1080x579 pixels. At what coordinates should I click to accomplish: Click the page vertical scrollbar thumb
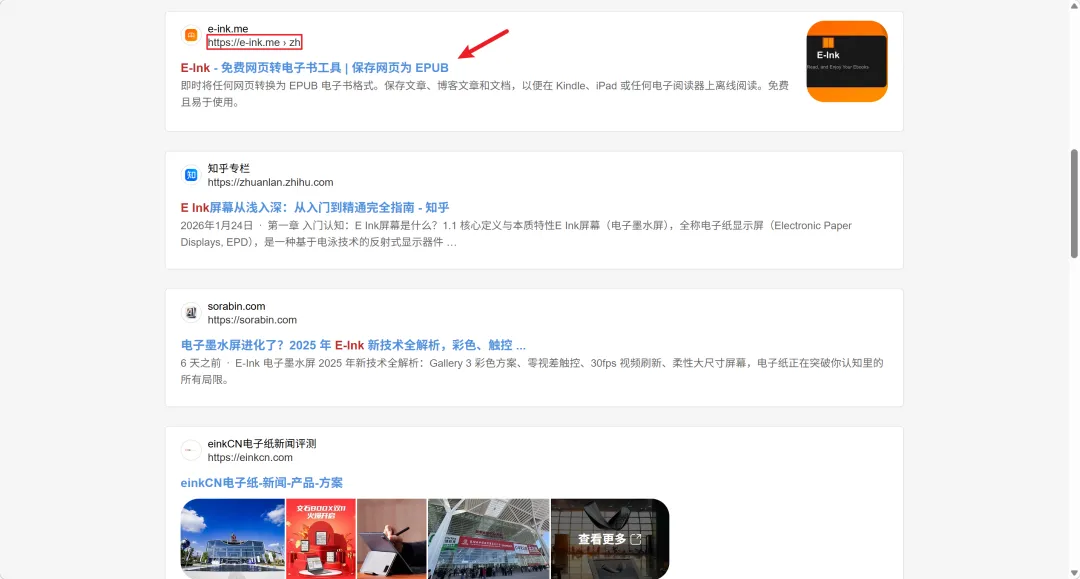1074,204
